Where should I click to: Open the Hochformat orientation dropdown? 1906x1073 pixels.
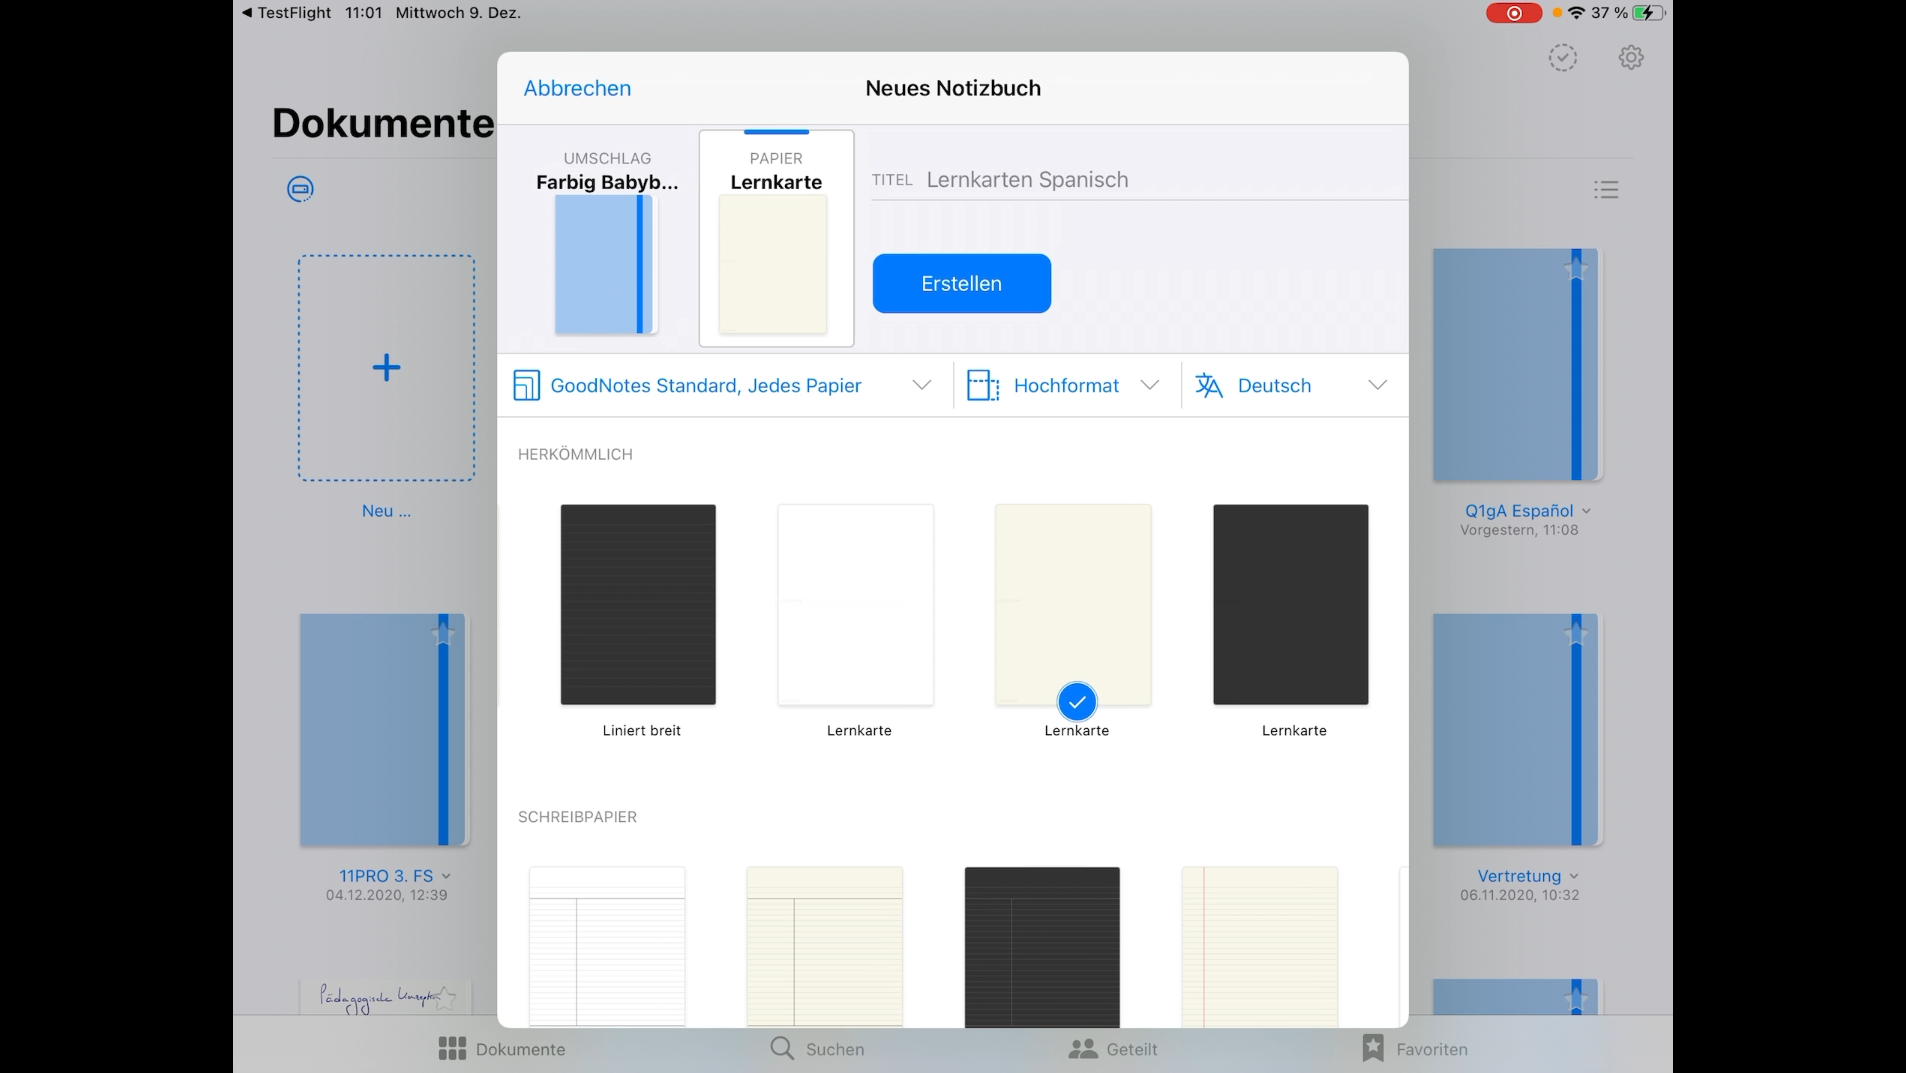tap(1064, 385)
